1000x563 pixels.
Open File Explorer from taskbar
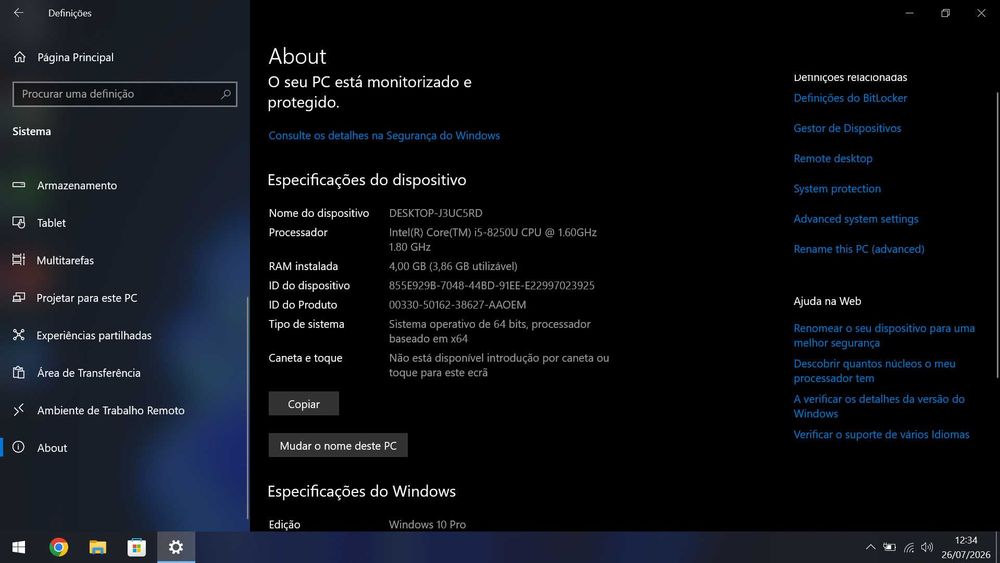point(98,547)
